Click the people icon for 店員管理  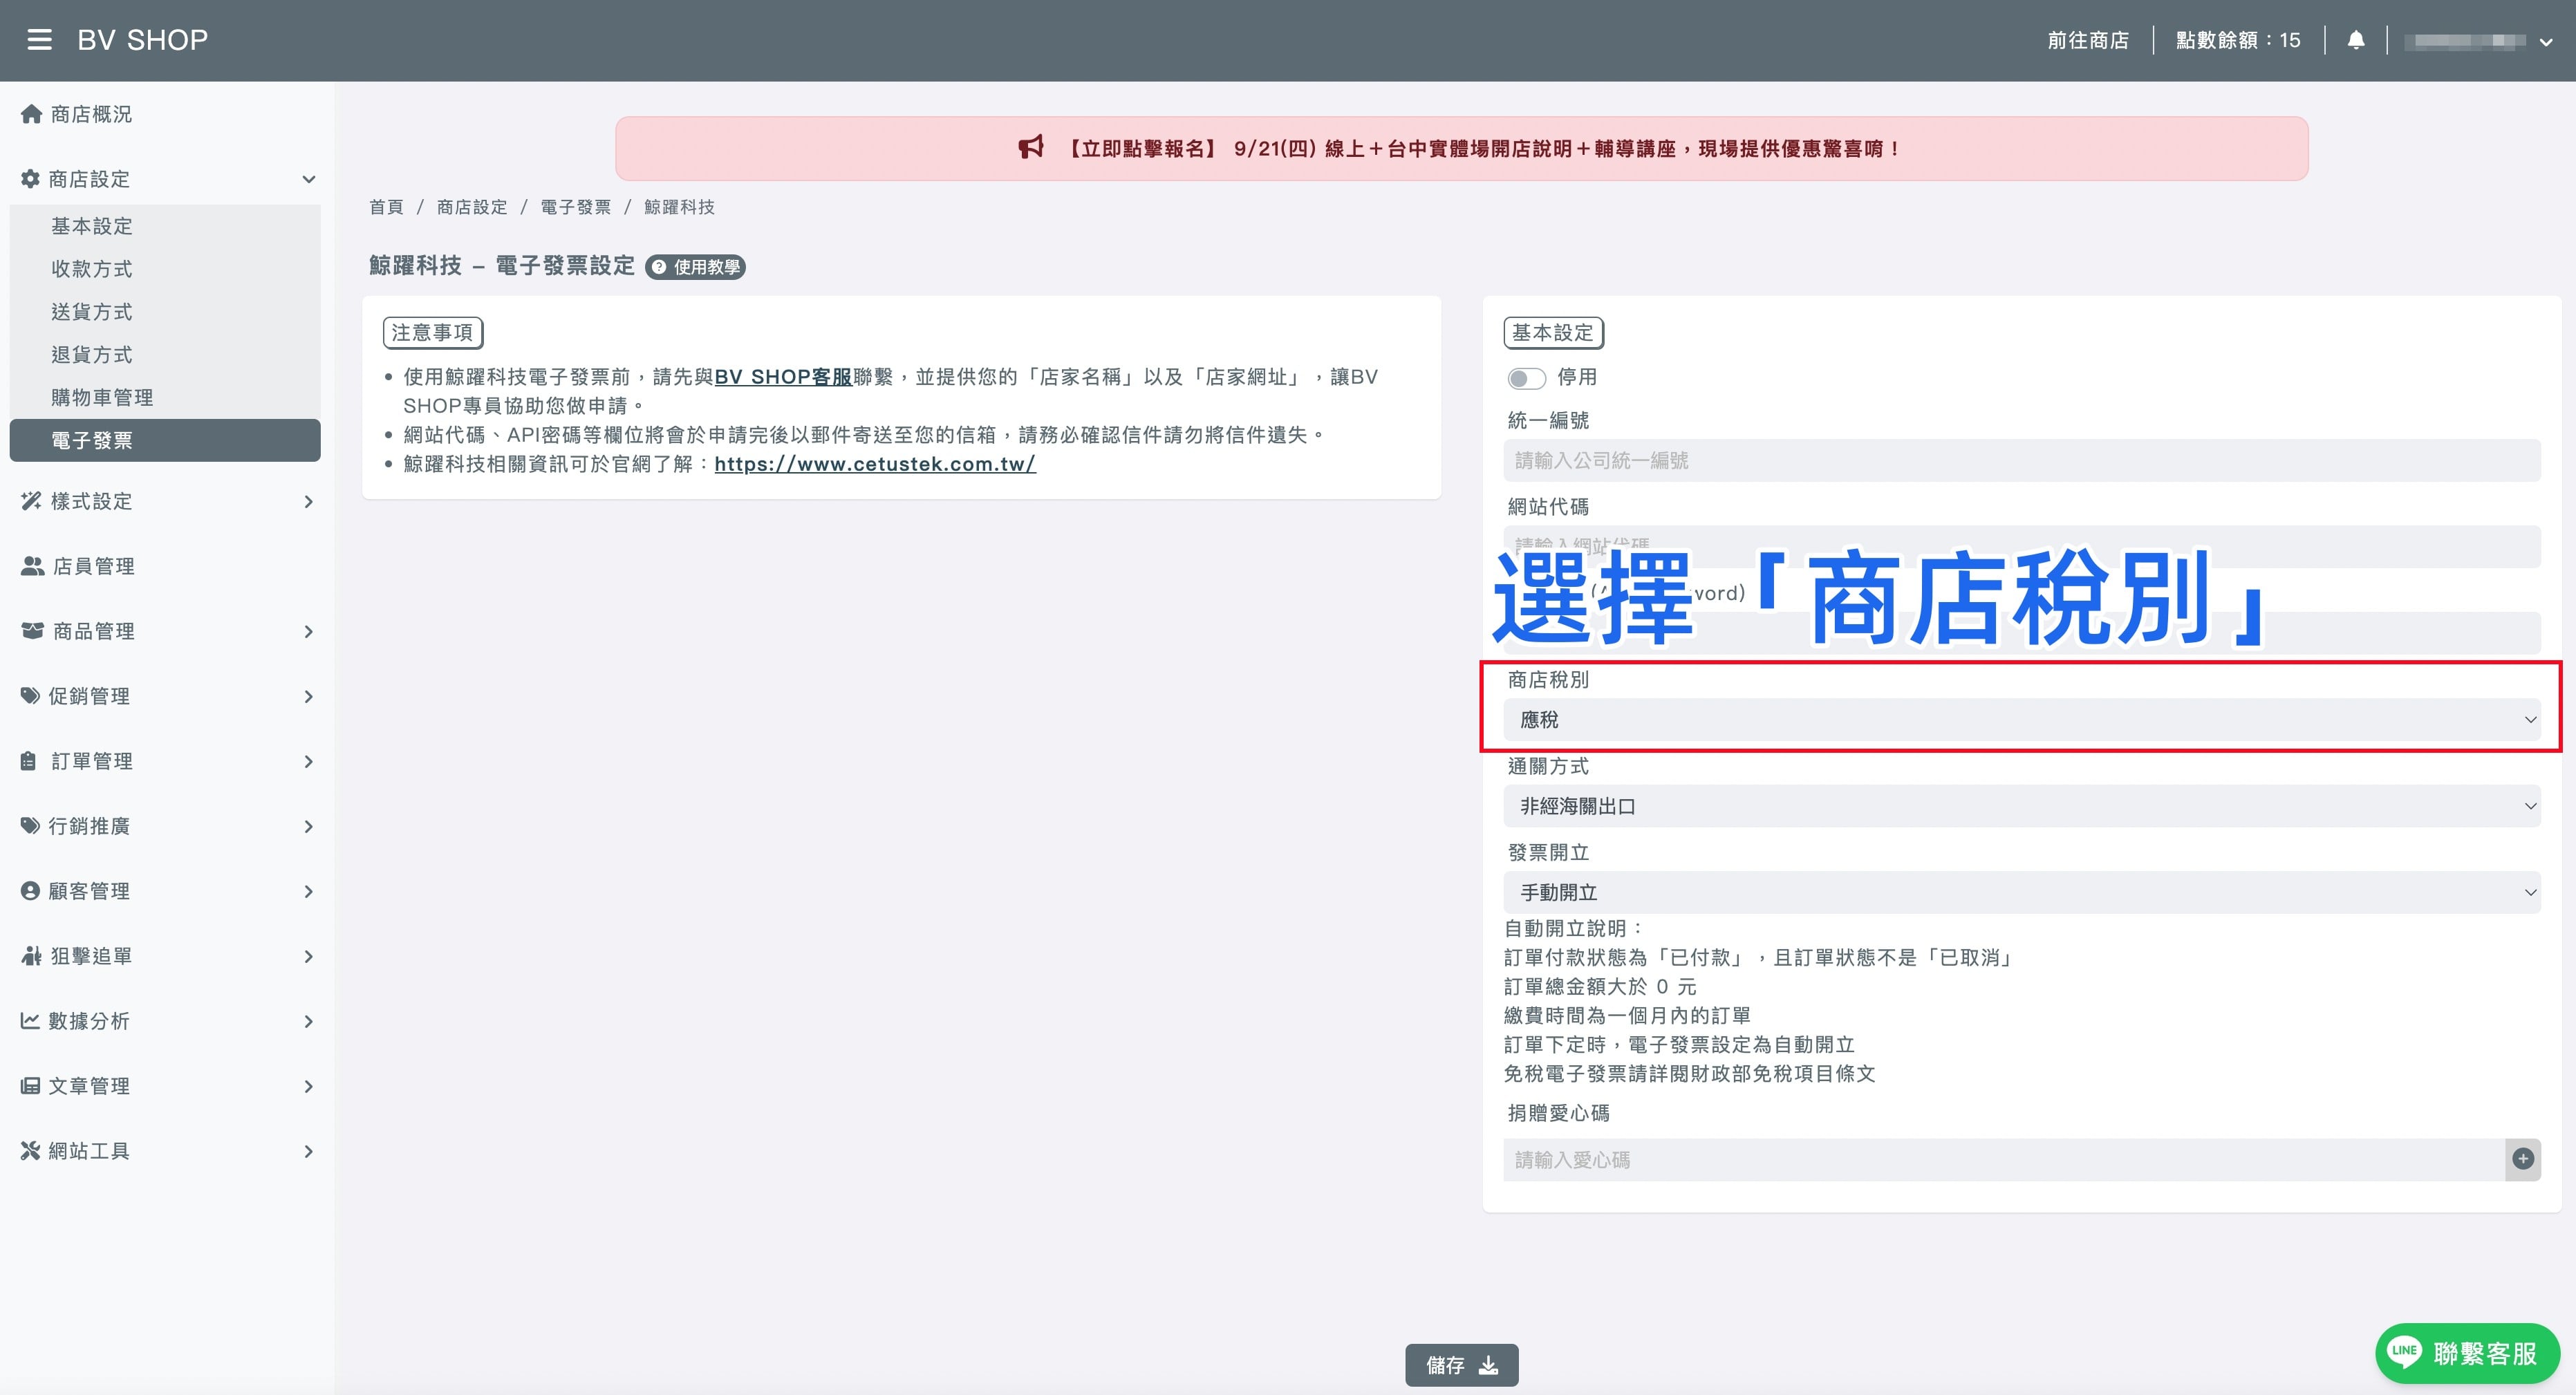(x=32, y=566)
